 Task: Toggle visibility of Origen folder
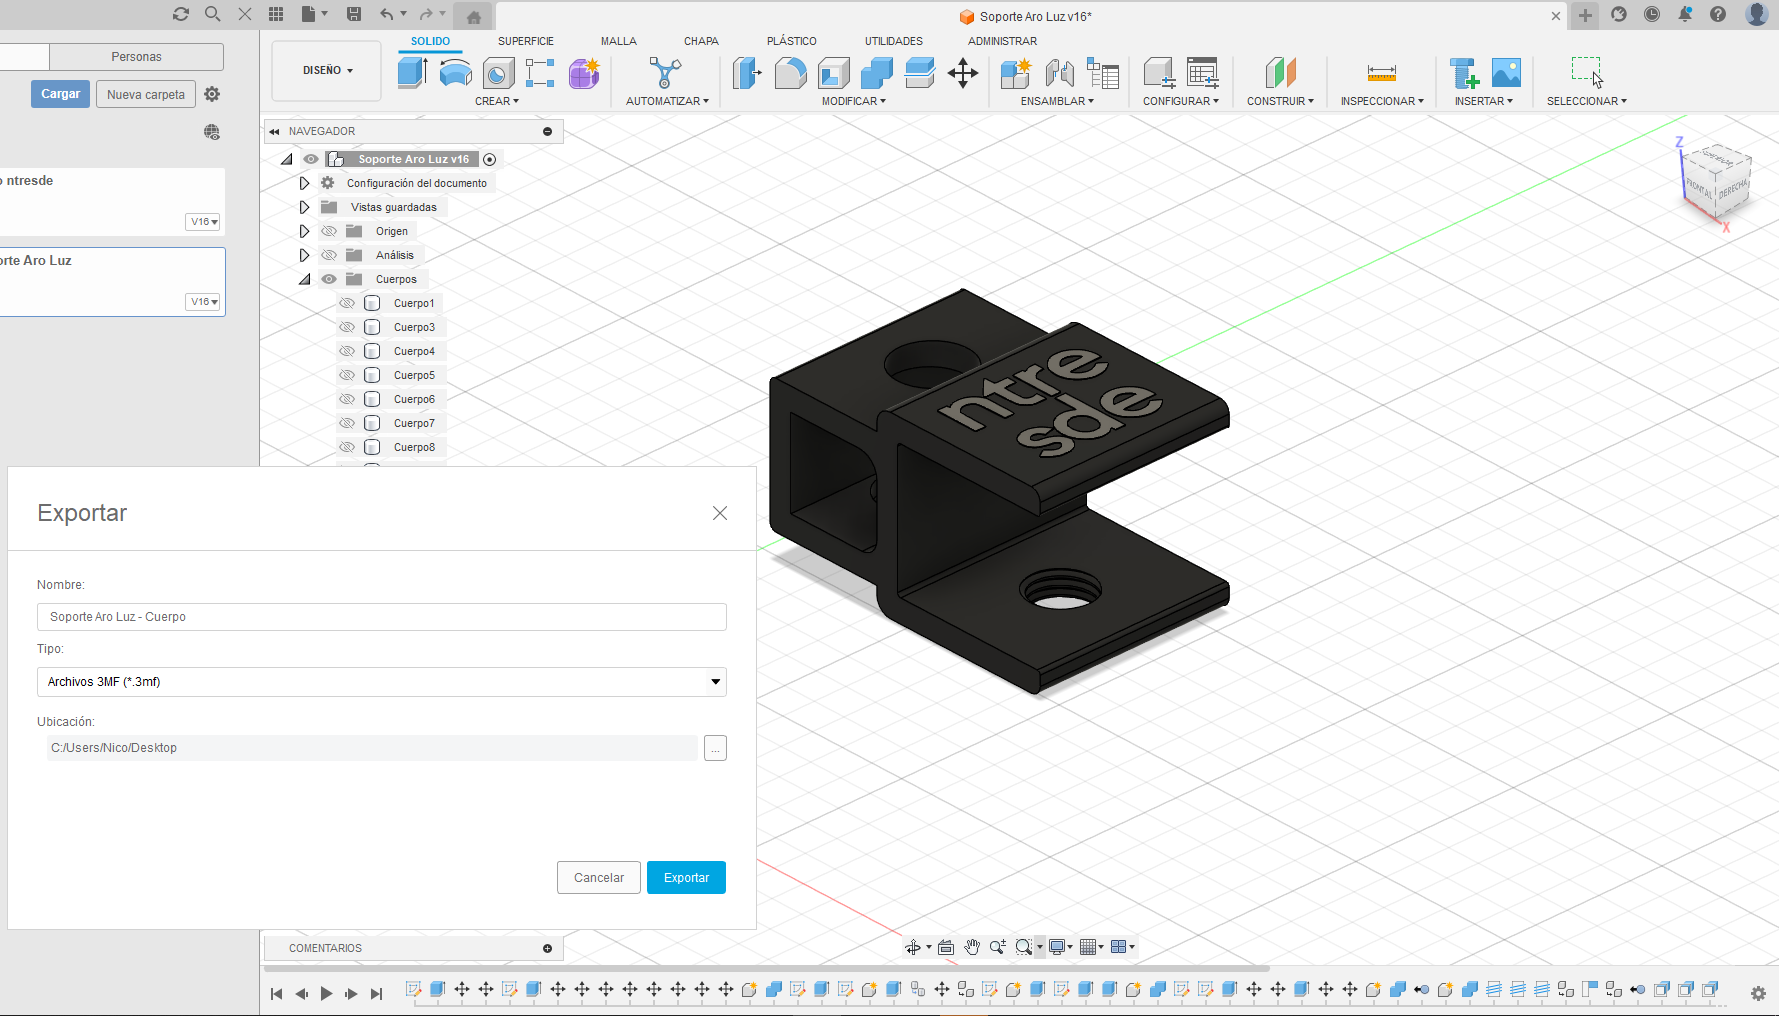(x=329, y=231)
